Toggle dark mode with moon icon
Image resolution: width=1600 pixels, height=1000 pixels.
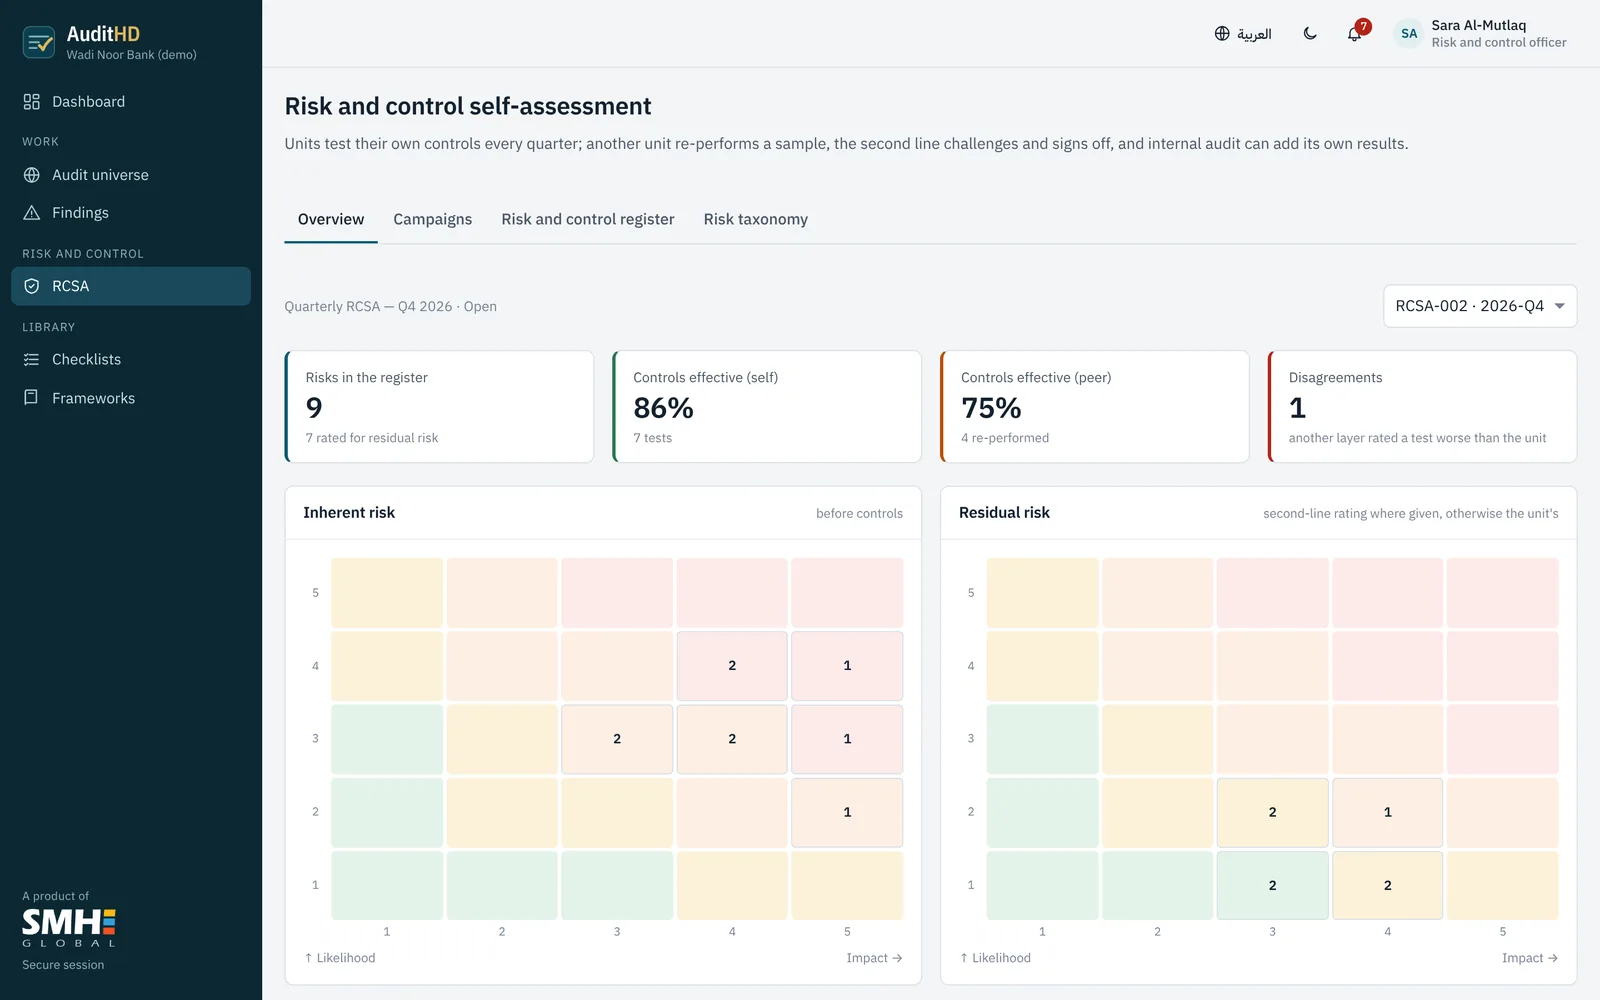(1310, 34)
